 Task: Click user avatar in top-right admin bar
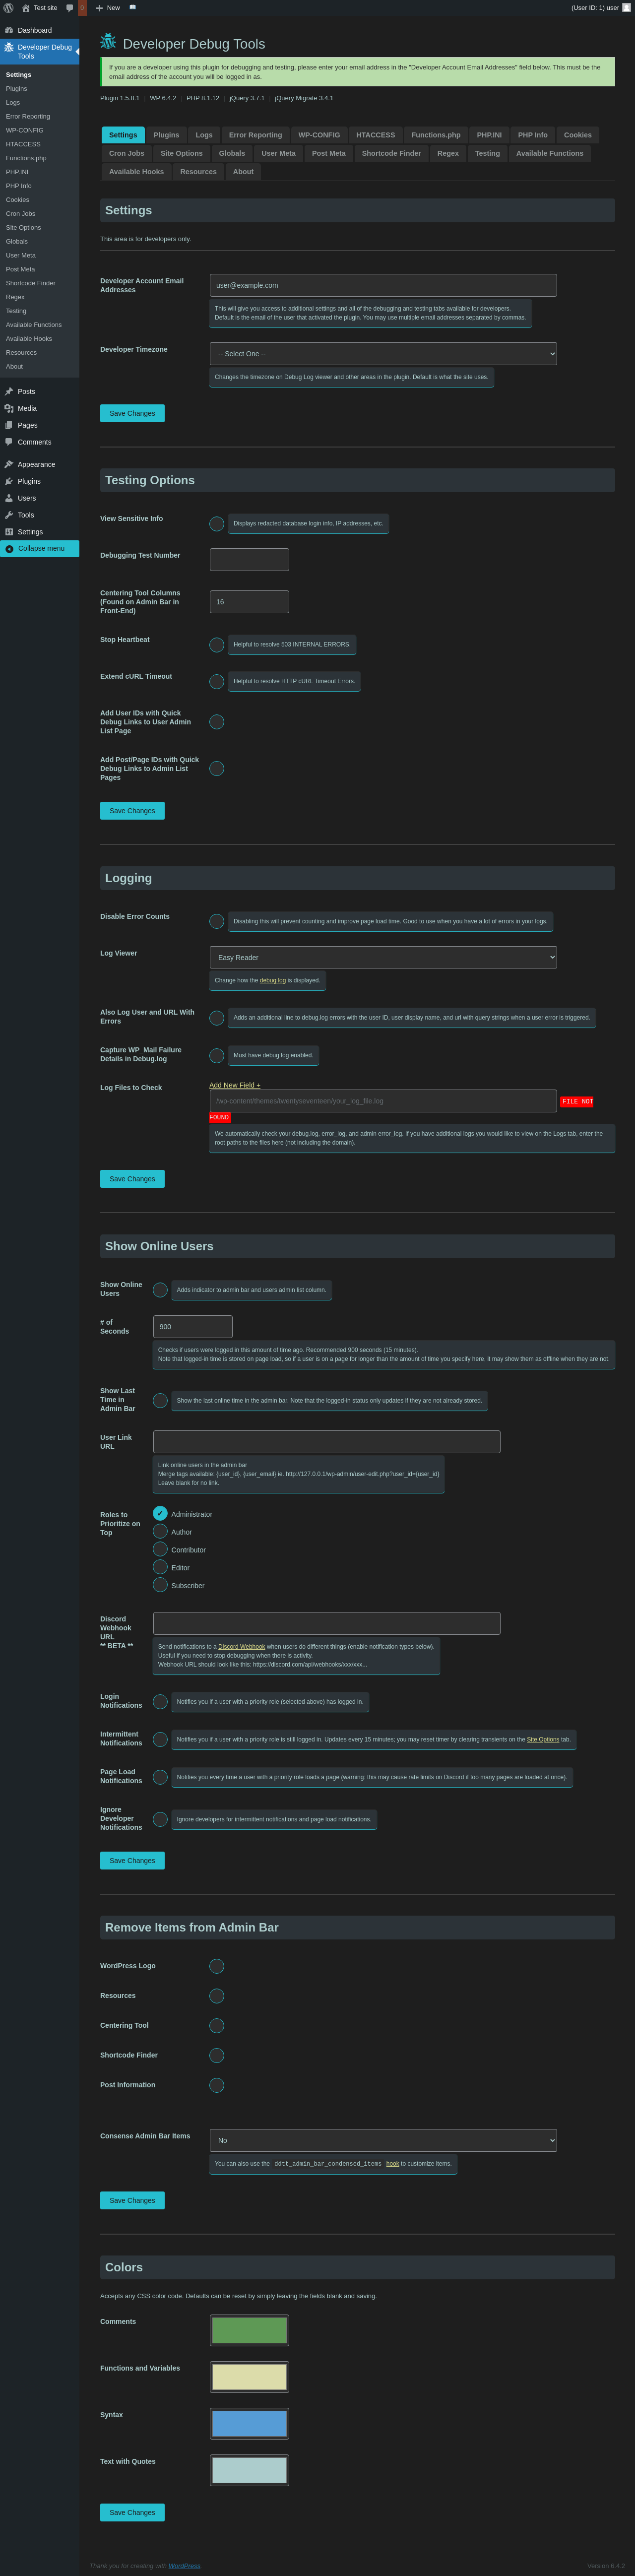click(x=627, y=7)
